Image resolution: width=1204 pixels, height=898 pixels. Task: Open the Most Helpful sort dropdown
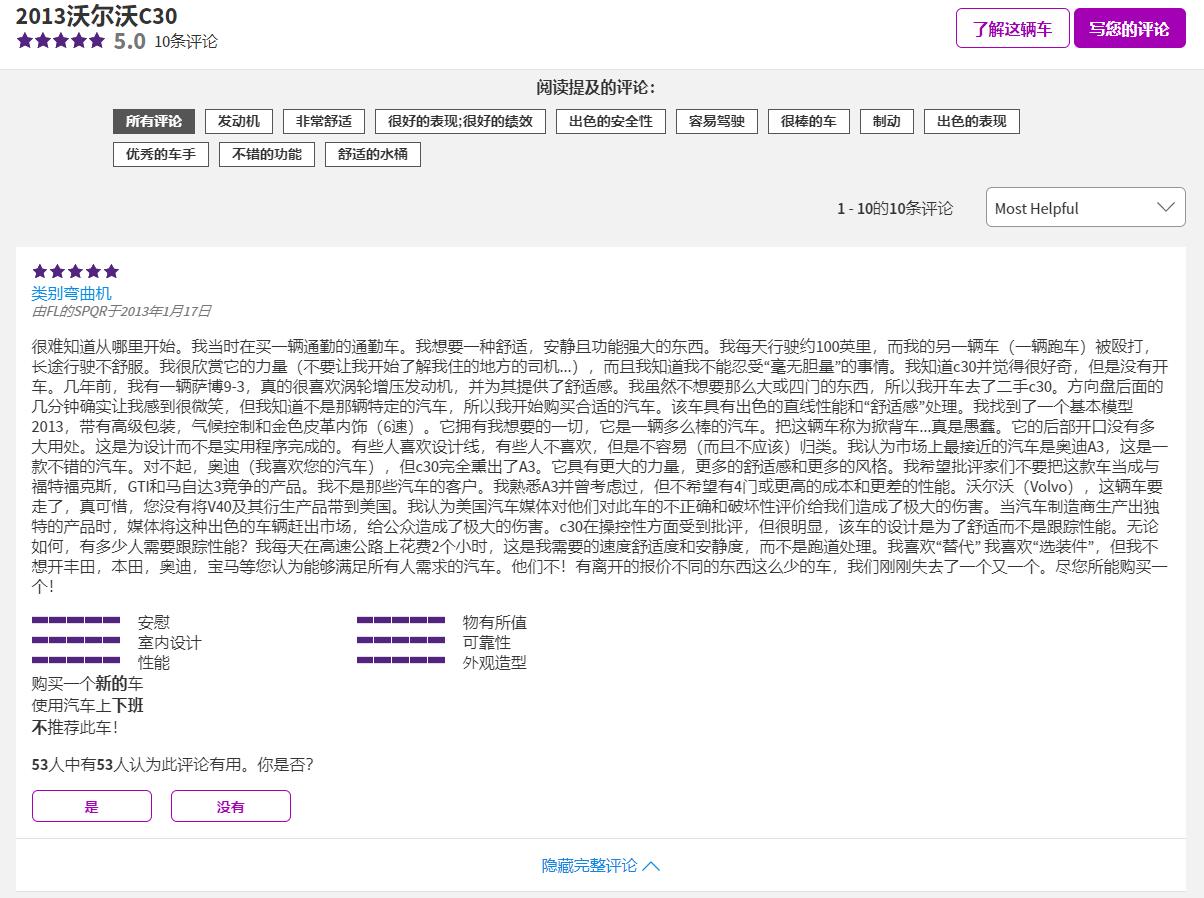click(x=1085, y=207)
